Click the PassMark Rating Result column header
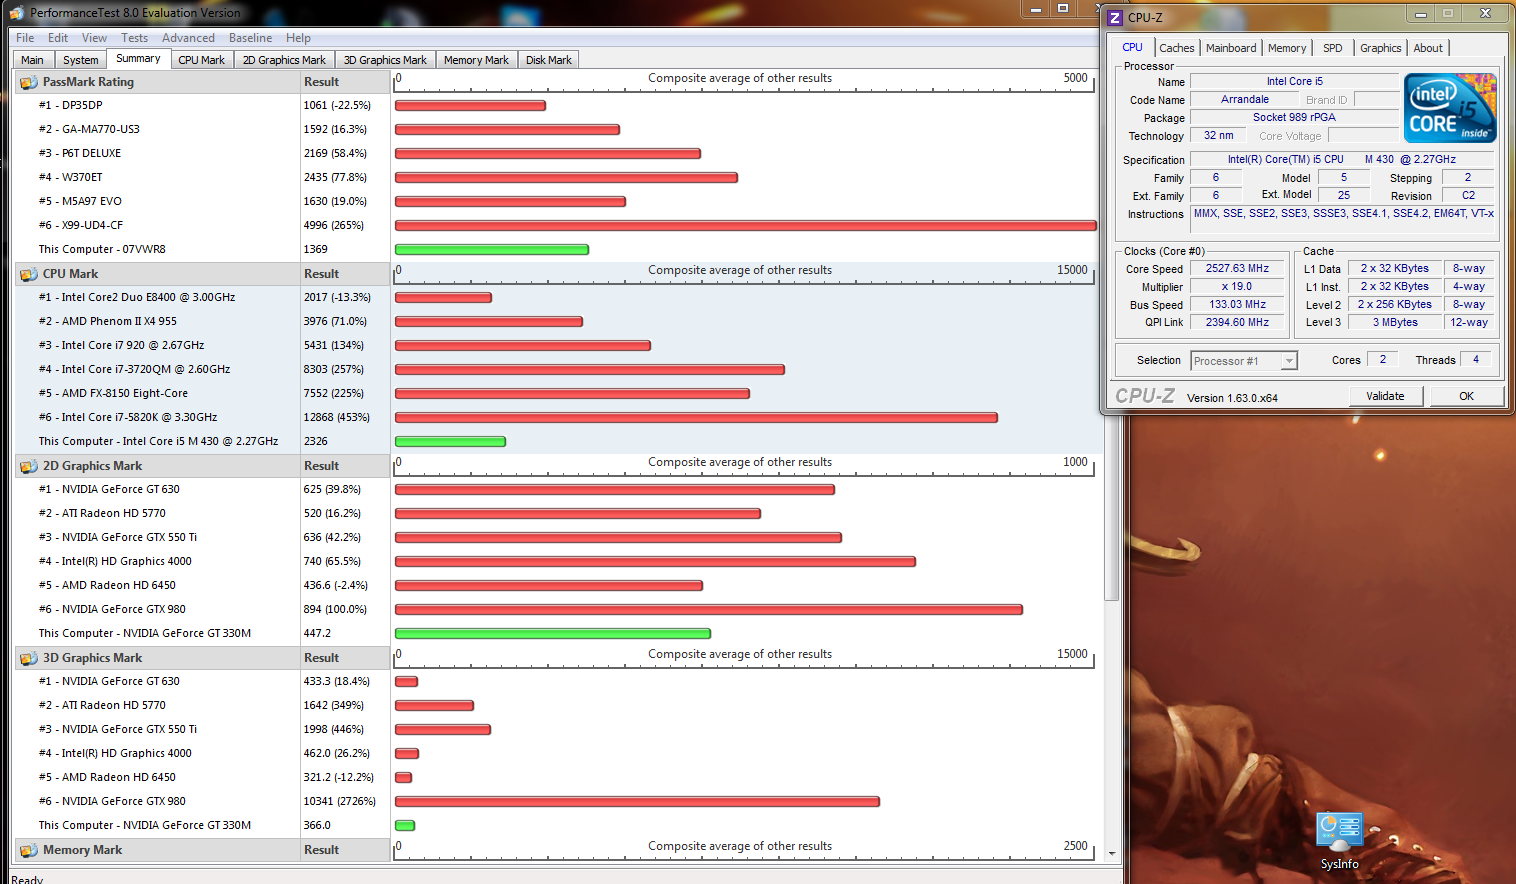1516x884 pixels. [x=345, y=82]
